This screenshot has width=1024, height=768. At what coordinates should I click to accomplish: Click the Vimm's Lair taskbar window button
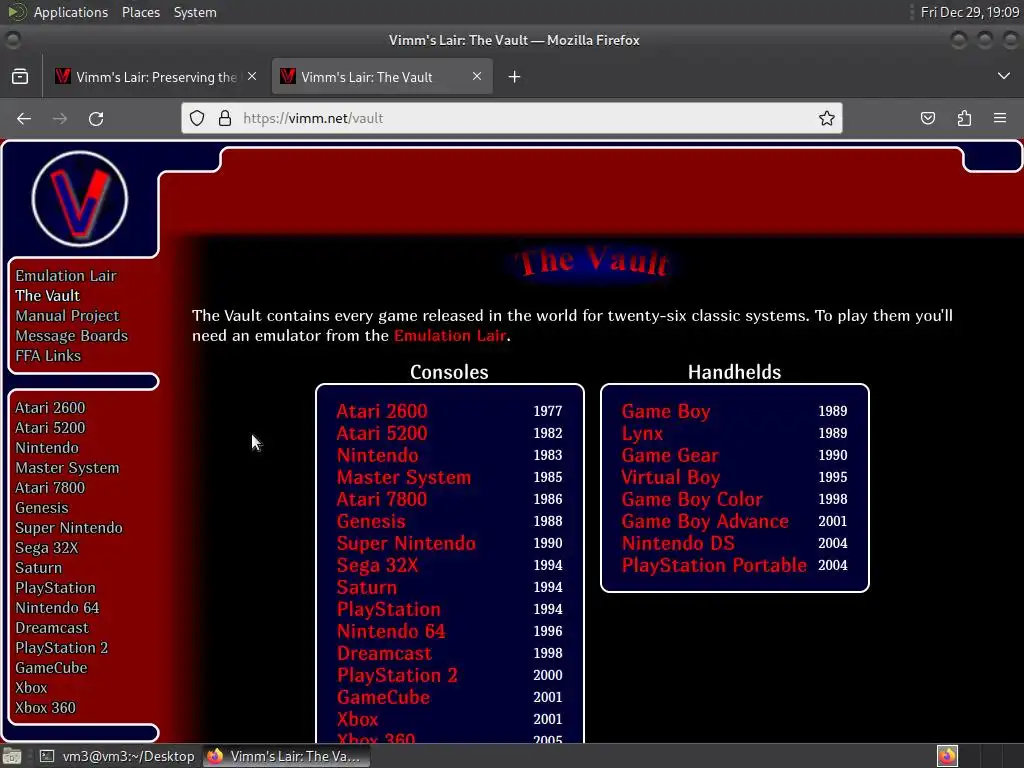pyautogui.click(x=286, y=756)
